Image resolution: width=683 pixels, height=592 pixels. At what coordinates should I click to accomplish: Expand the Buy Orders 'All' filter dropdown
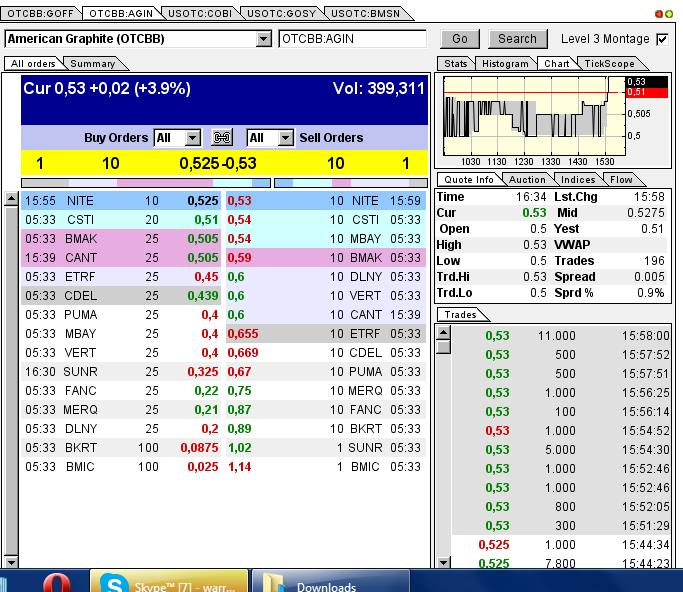click(x=193, y=138)
